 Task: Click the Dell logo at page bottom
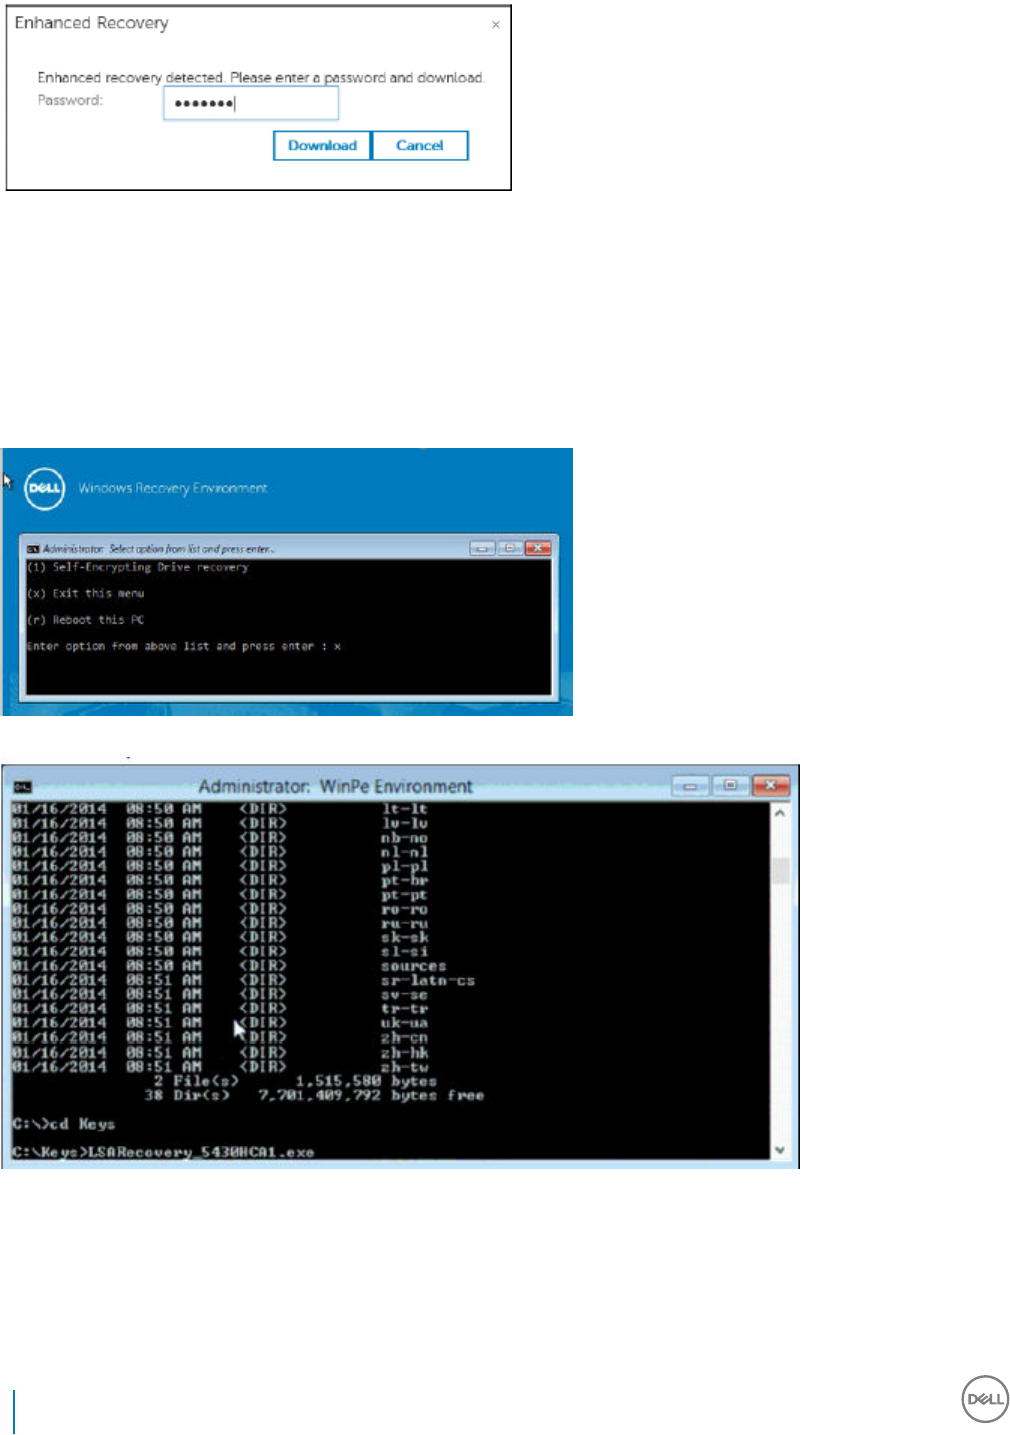[x=985, y=1399]
